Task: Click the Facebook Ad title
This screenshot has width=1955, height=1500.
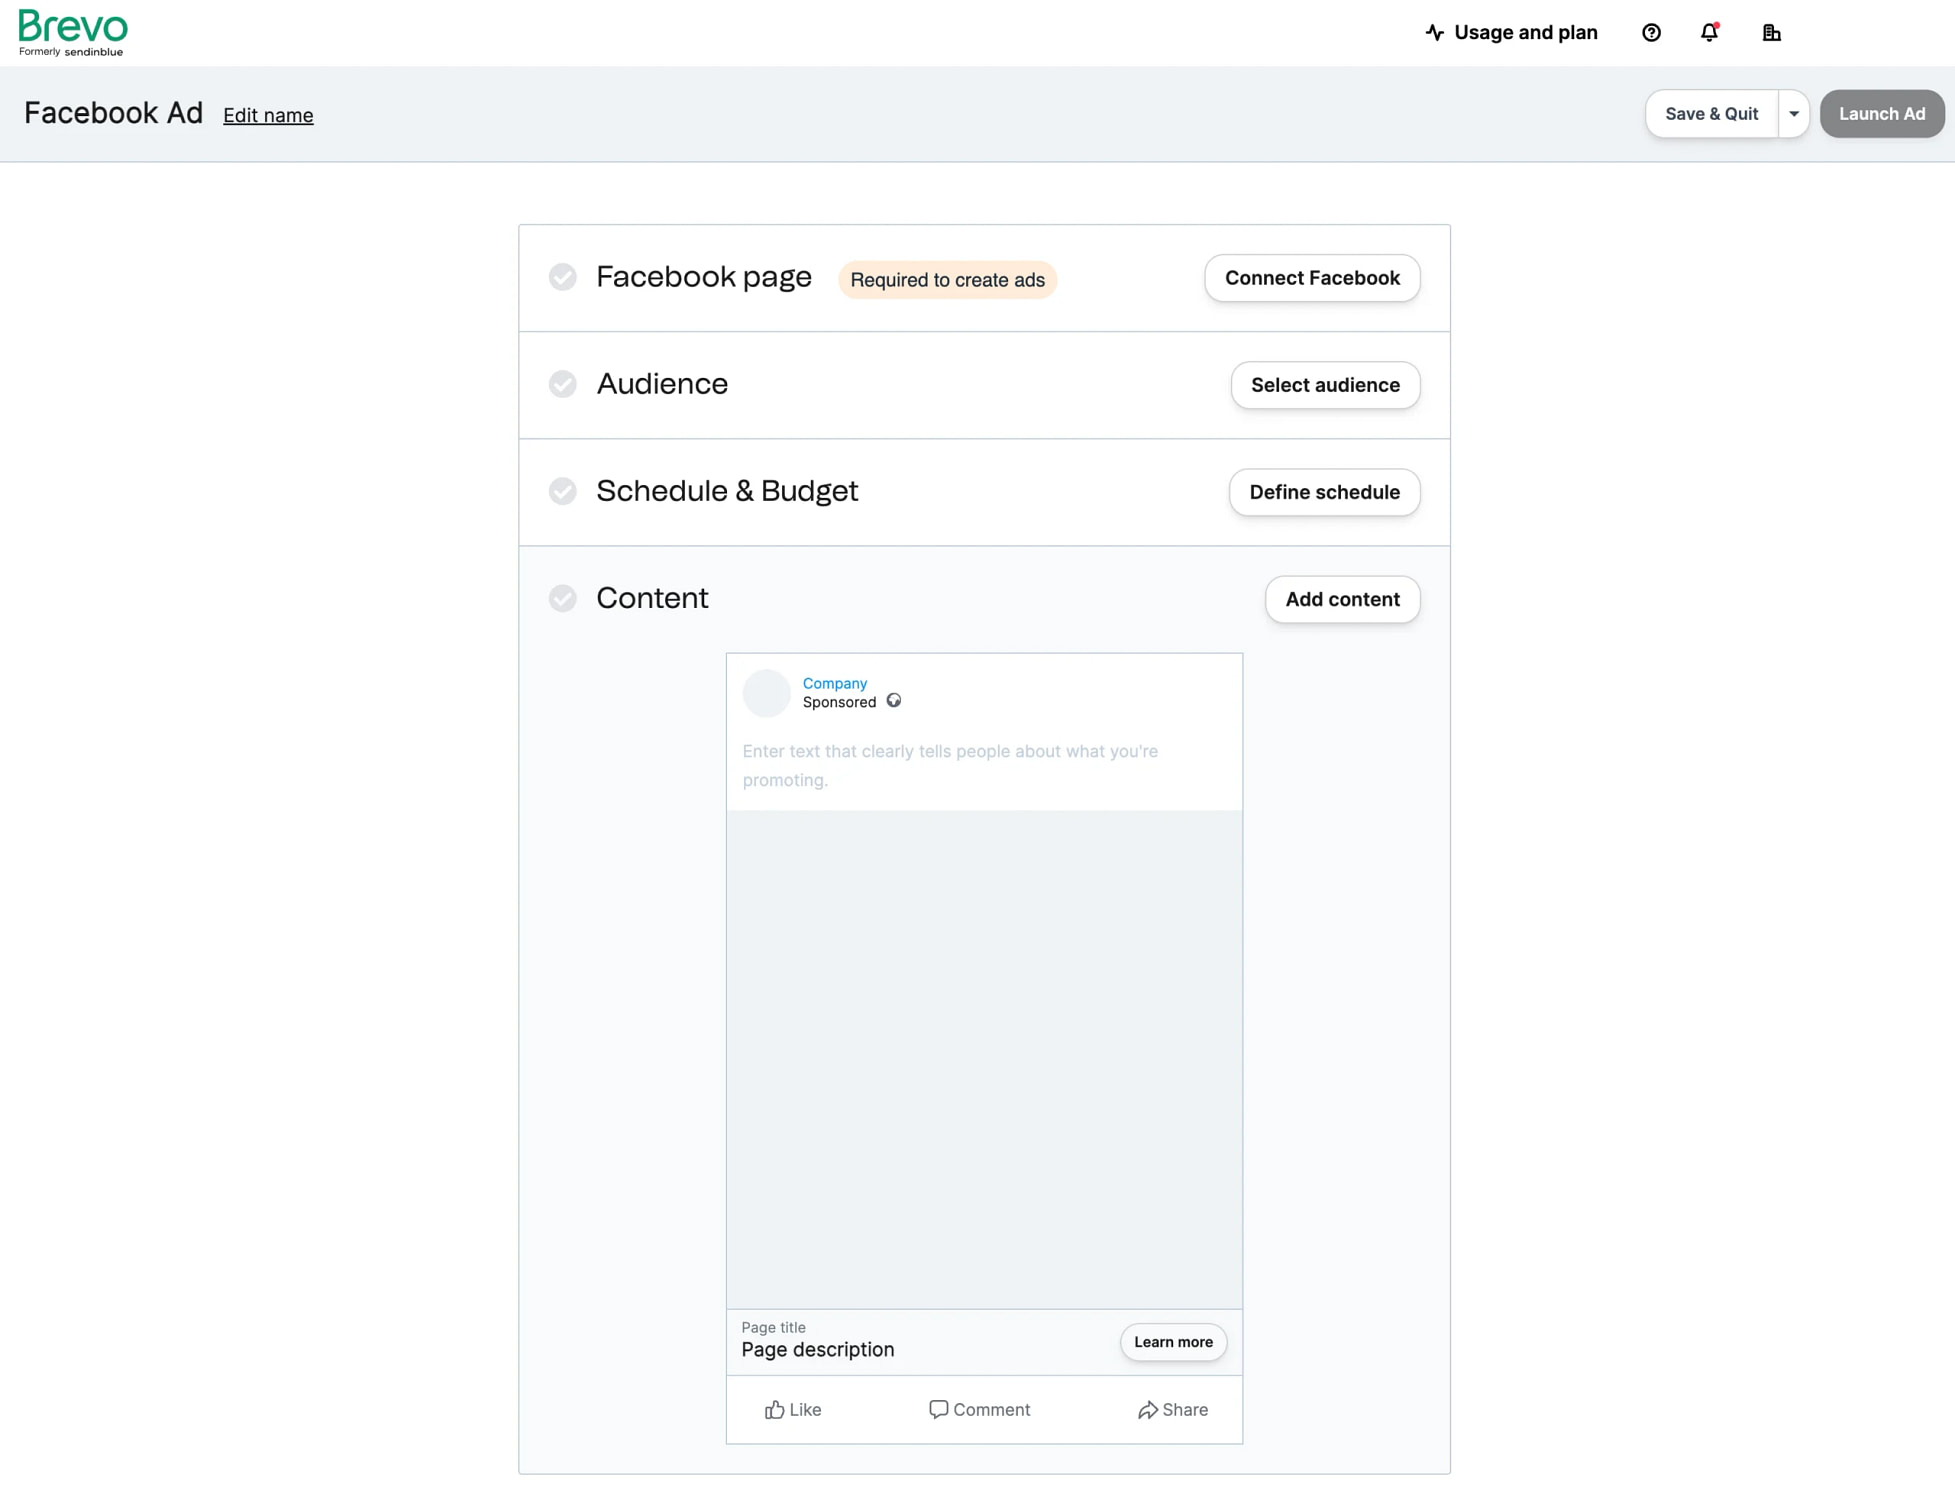Action: (113, 113)
